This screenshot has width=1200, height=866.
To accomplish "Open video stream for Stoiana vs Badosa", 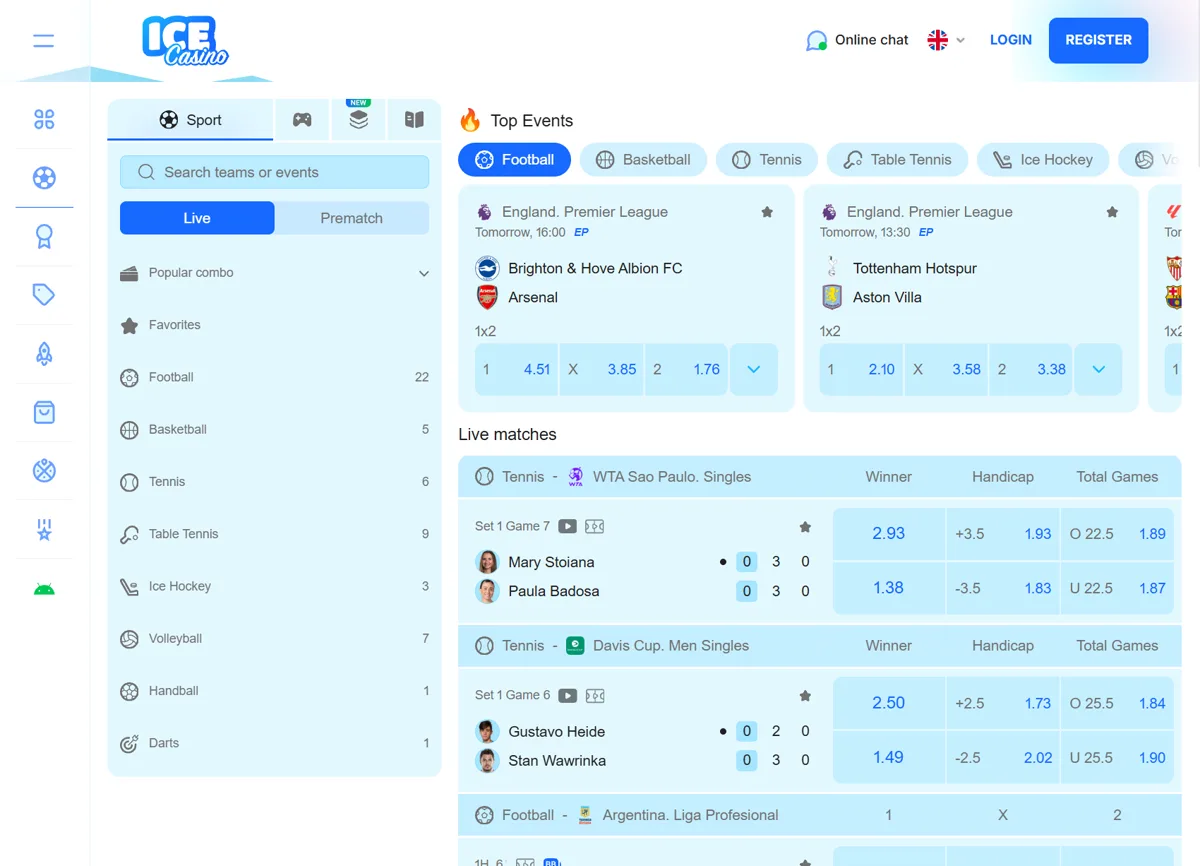I will (567, 526).
